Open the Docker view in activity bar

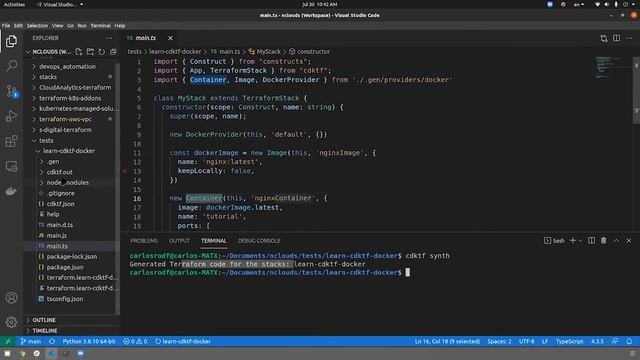(11, 191)
